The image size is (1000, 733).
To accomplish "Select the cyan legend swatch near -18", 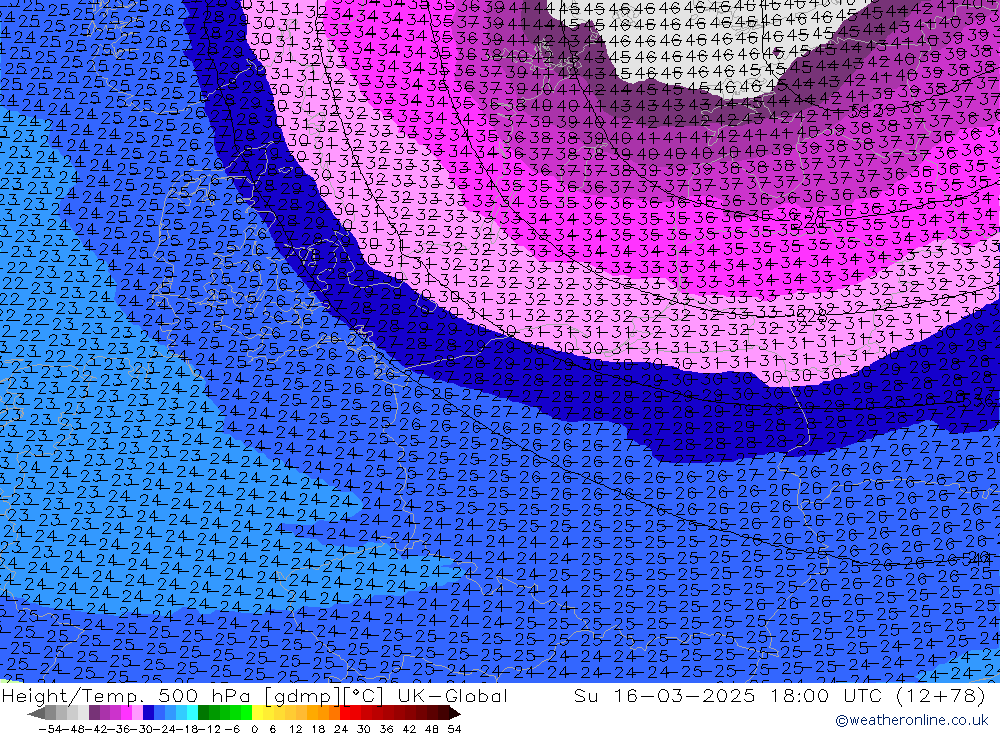I will point(192,712).
